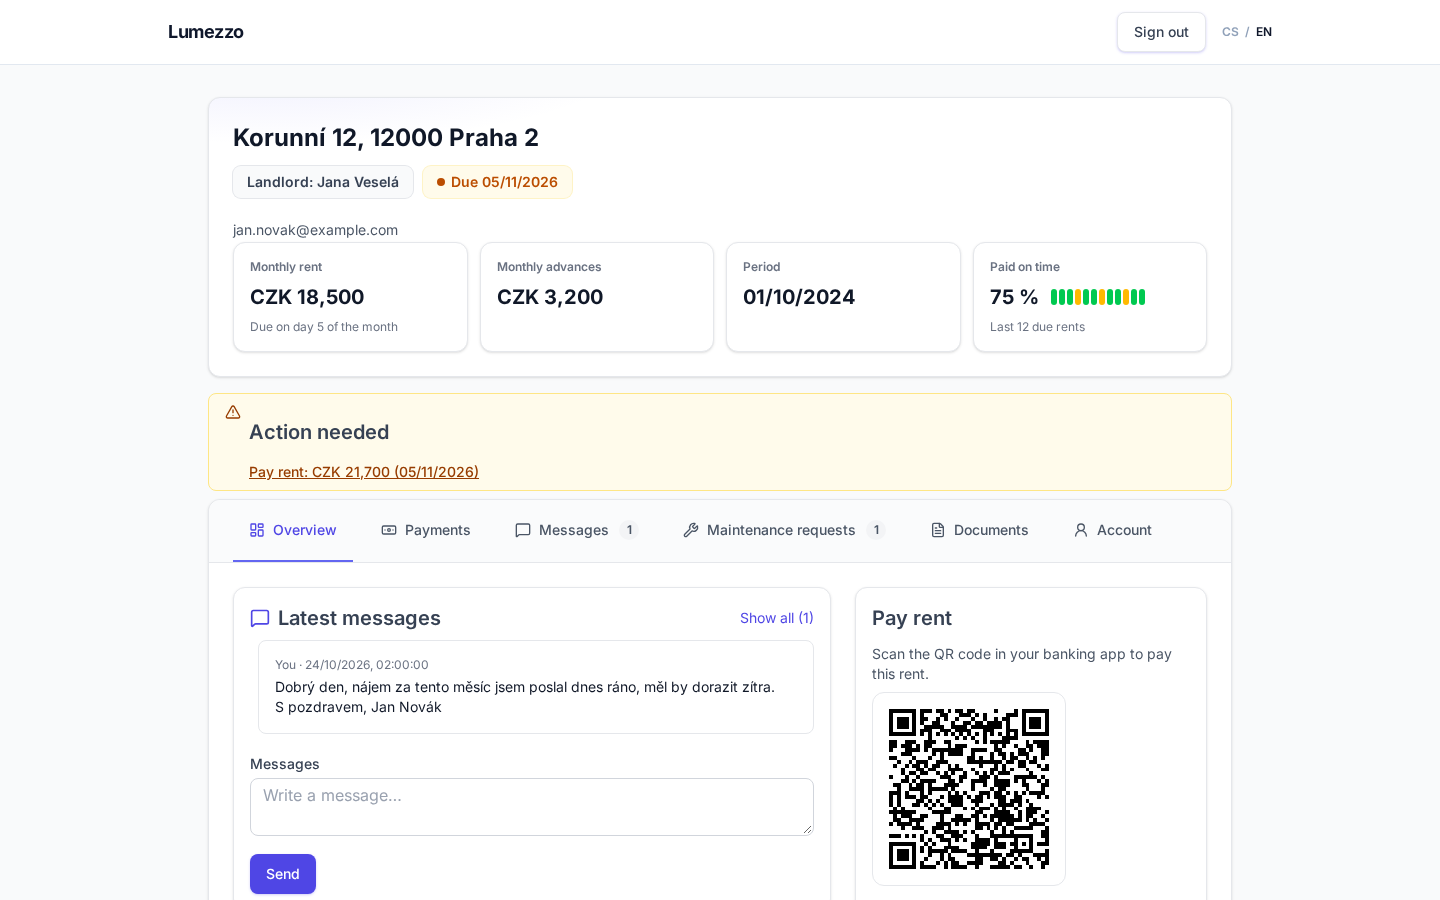This screenshot has width=1440, height=900.
Task: Click the Korunní 12, 12000 Praha 2 heading
Action: [386, 138]
